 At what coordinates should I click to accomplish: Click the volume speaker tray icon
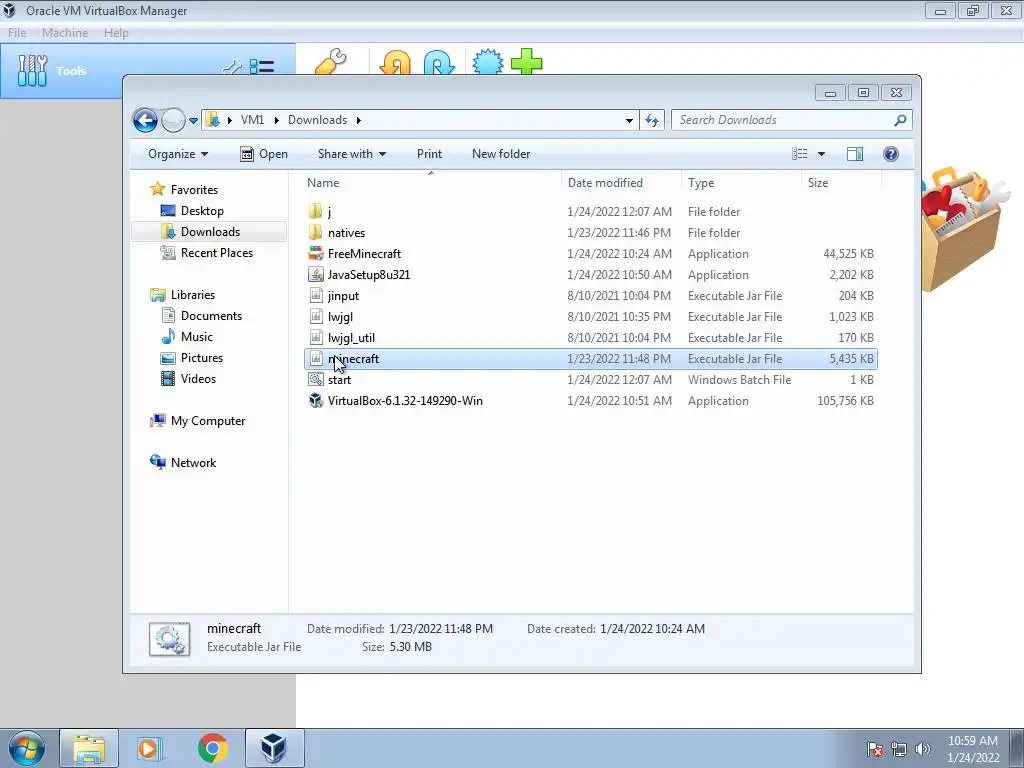pos(923,749)
